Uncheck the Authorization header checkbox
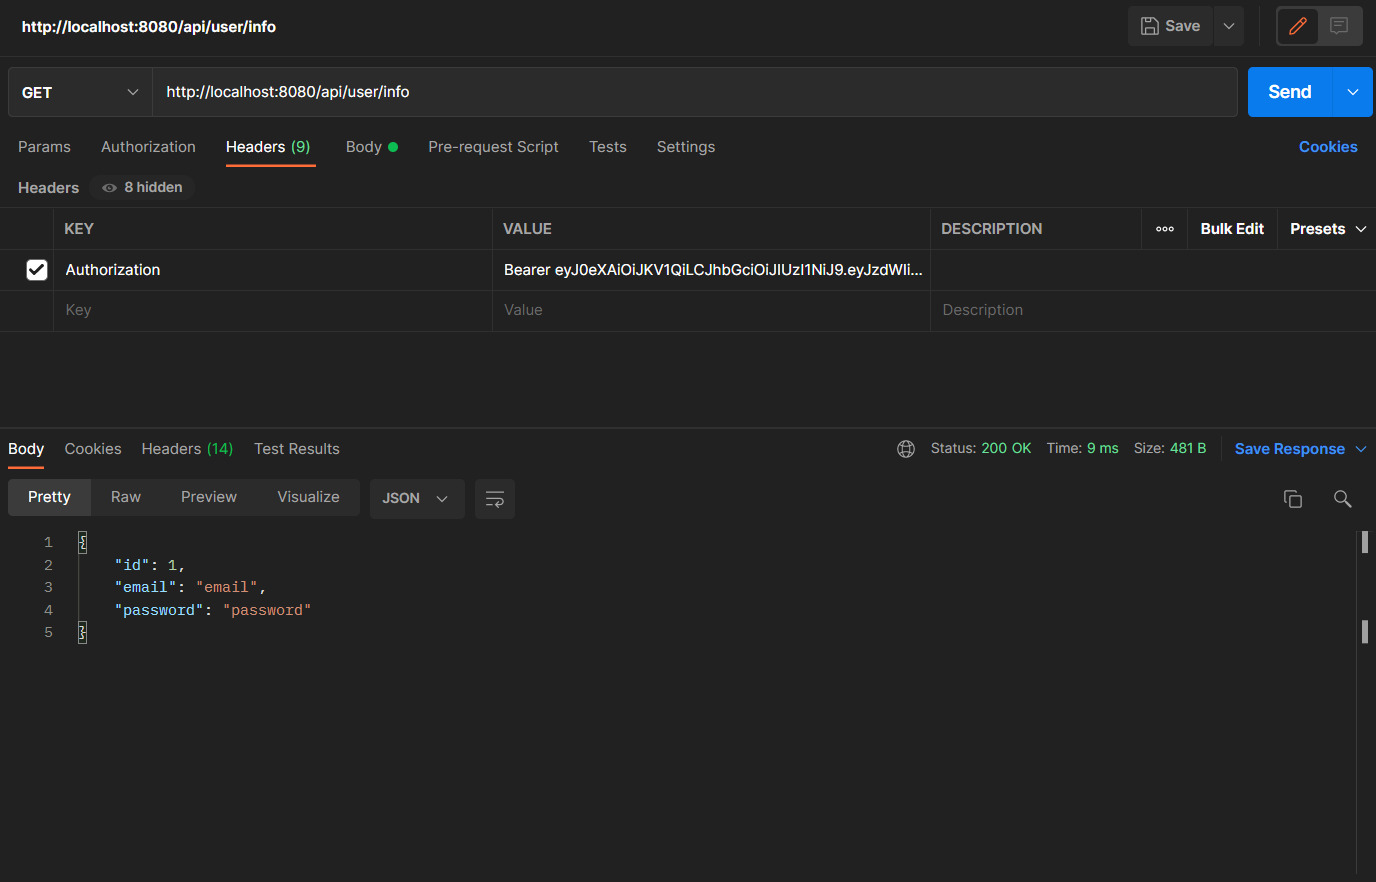1376x882 pixels. (37, 270)
